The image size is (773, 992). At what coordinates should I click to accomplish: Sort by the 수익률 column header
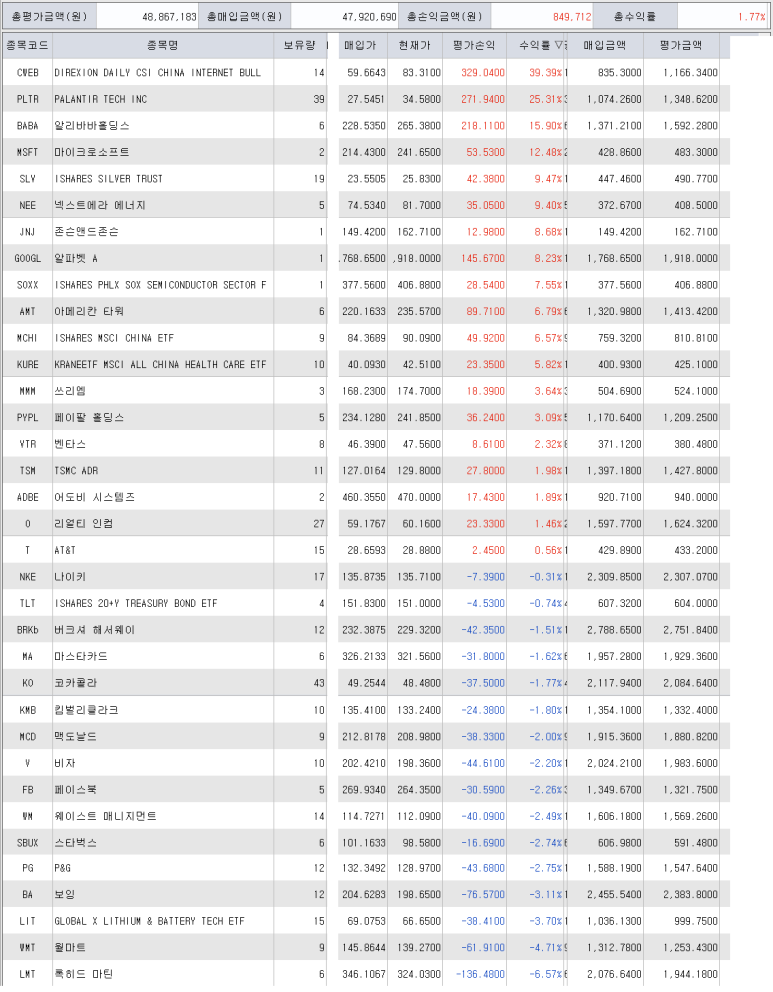click(x=541, y=46)
